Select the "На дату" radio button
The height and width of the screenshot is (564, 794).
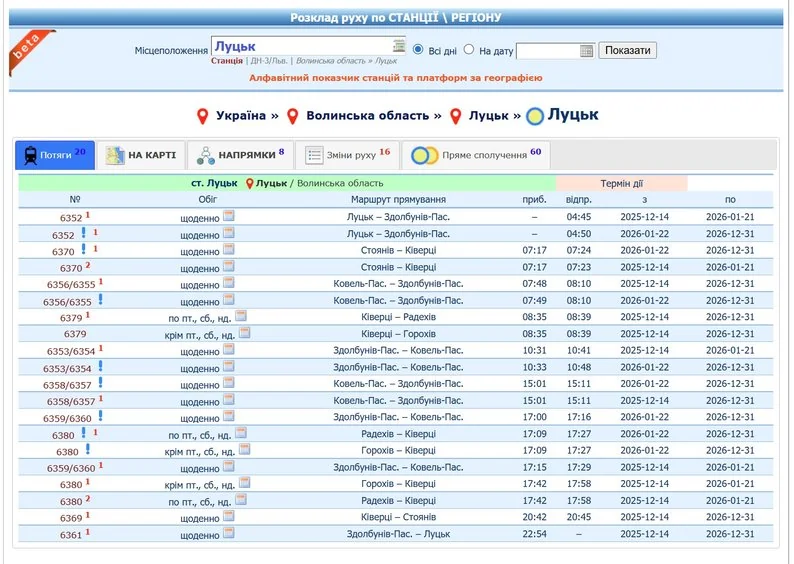pyautogui.click(x=469, y=50)
